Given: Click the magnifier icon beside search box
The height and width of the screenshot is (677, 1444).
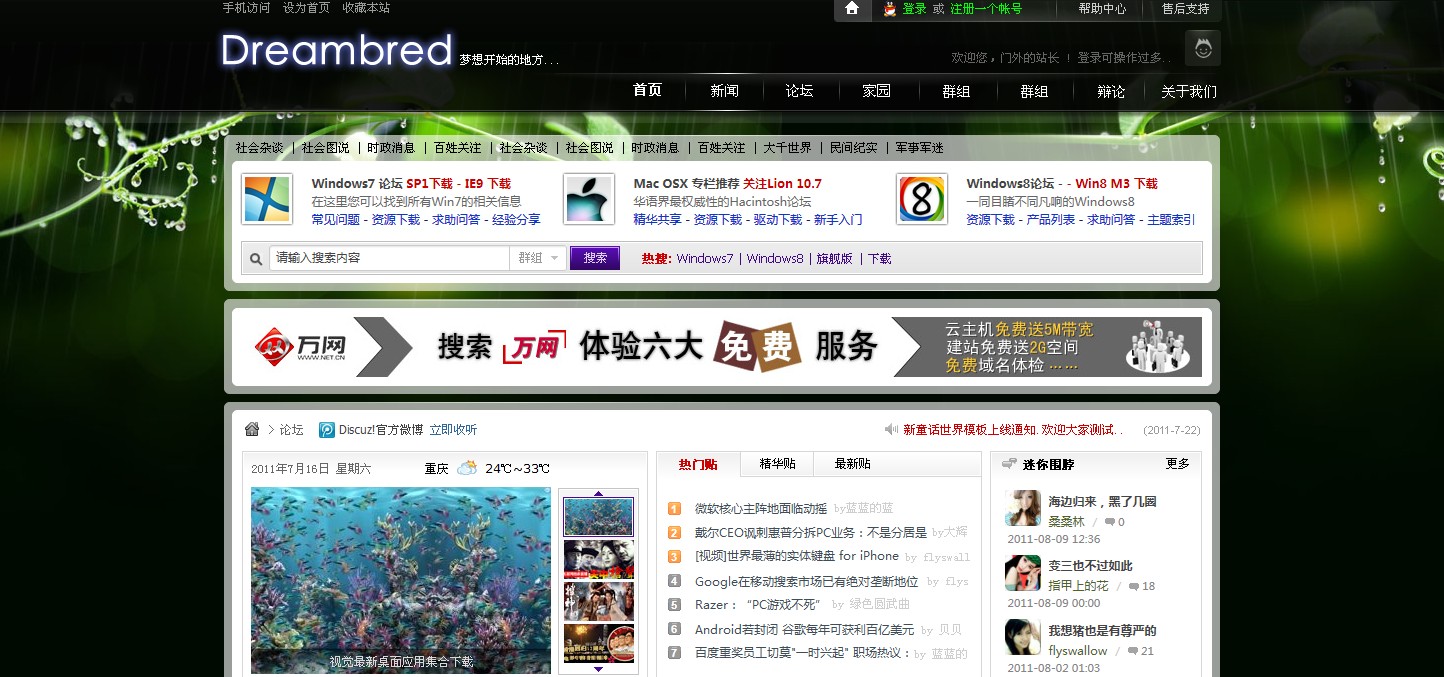Looking at the screenshot, I should tap(256, 258).
